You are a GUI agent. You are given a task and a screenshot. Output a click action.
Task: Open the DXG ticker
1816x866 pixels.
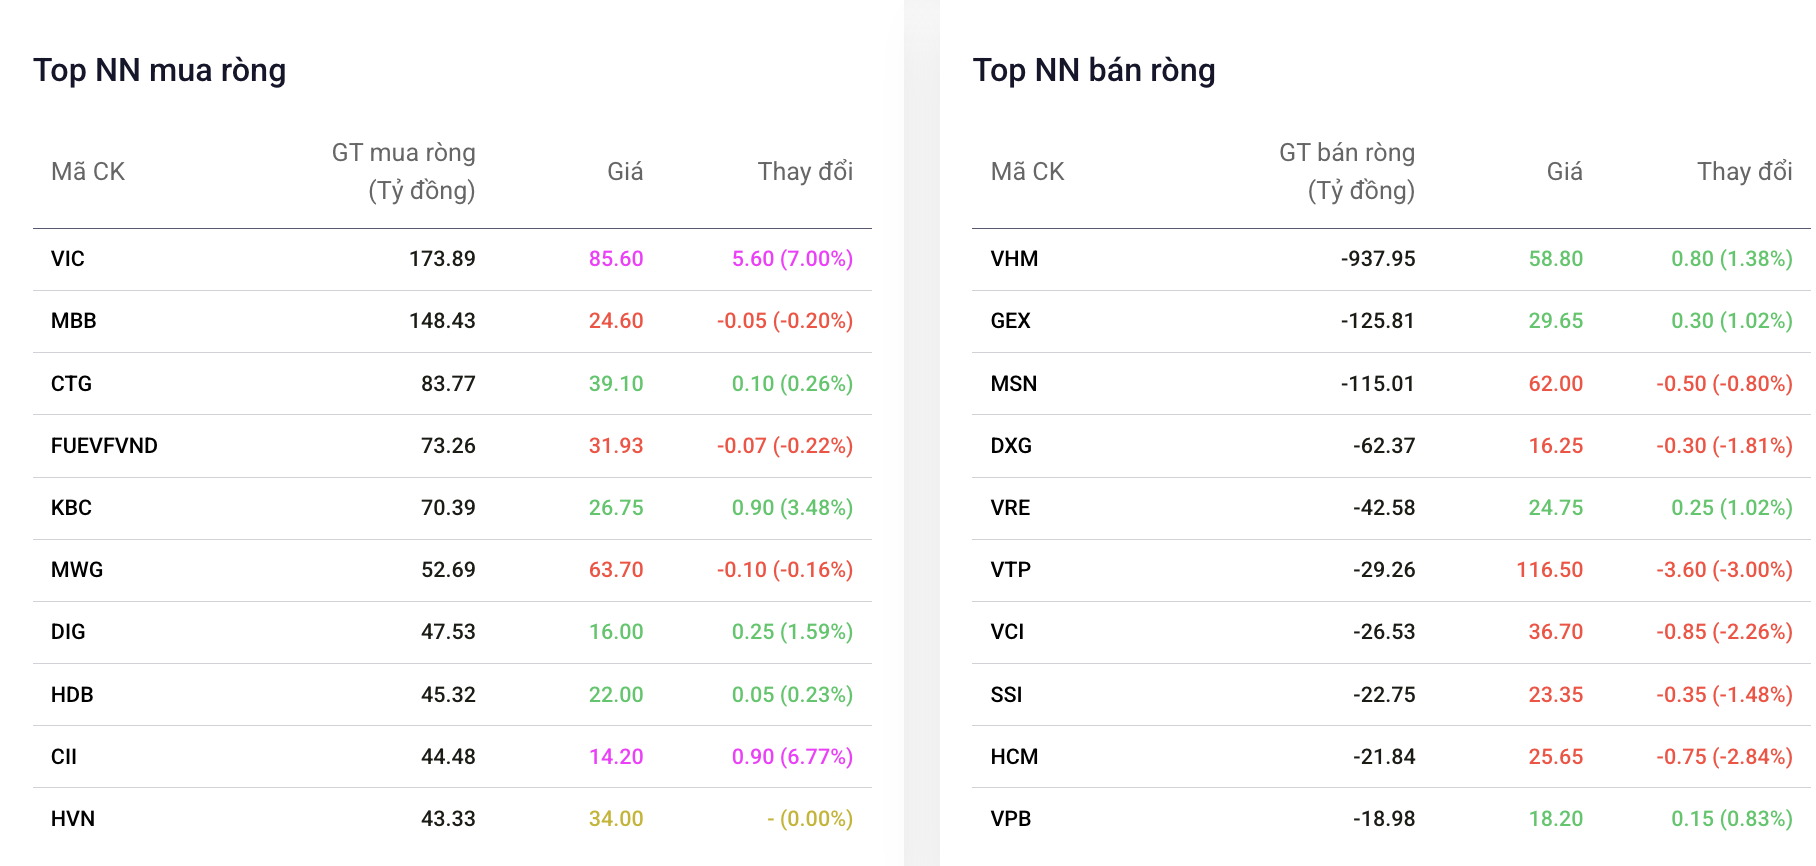(1011, 446)
